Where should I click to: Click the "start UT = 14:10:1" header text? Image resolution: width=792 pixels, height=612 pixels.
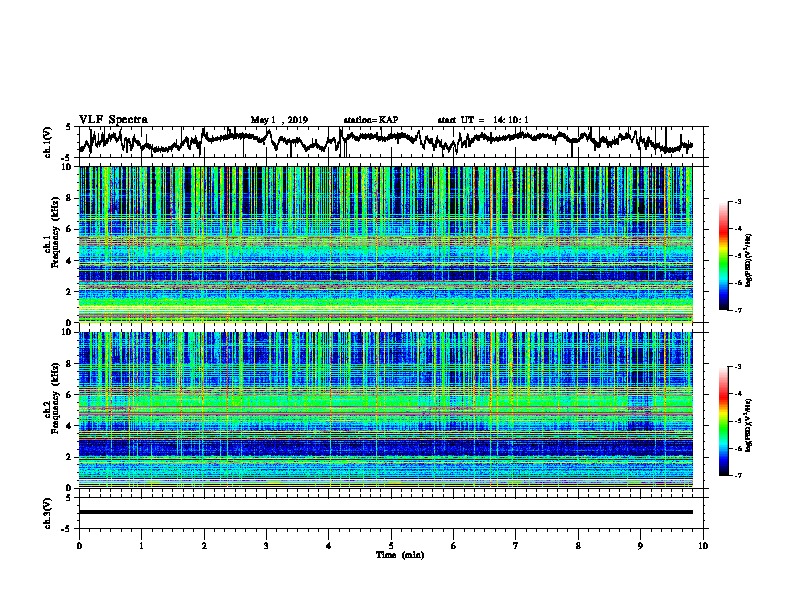point(483,120)
